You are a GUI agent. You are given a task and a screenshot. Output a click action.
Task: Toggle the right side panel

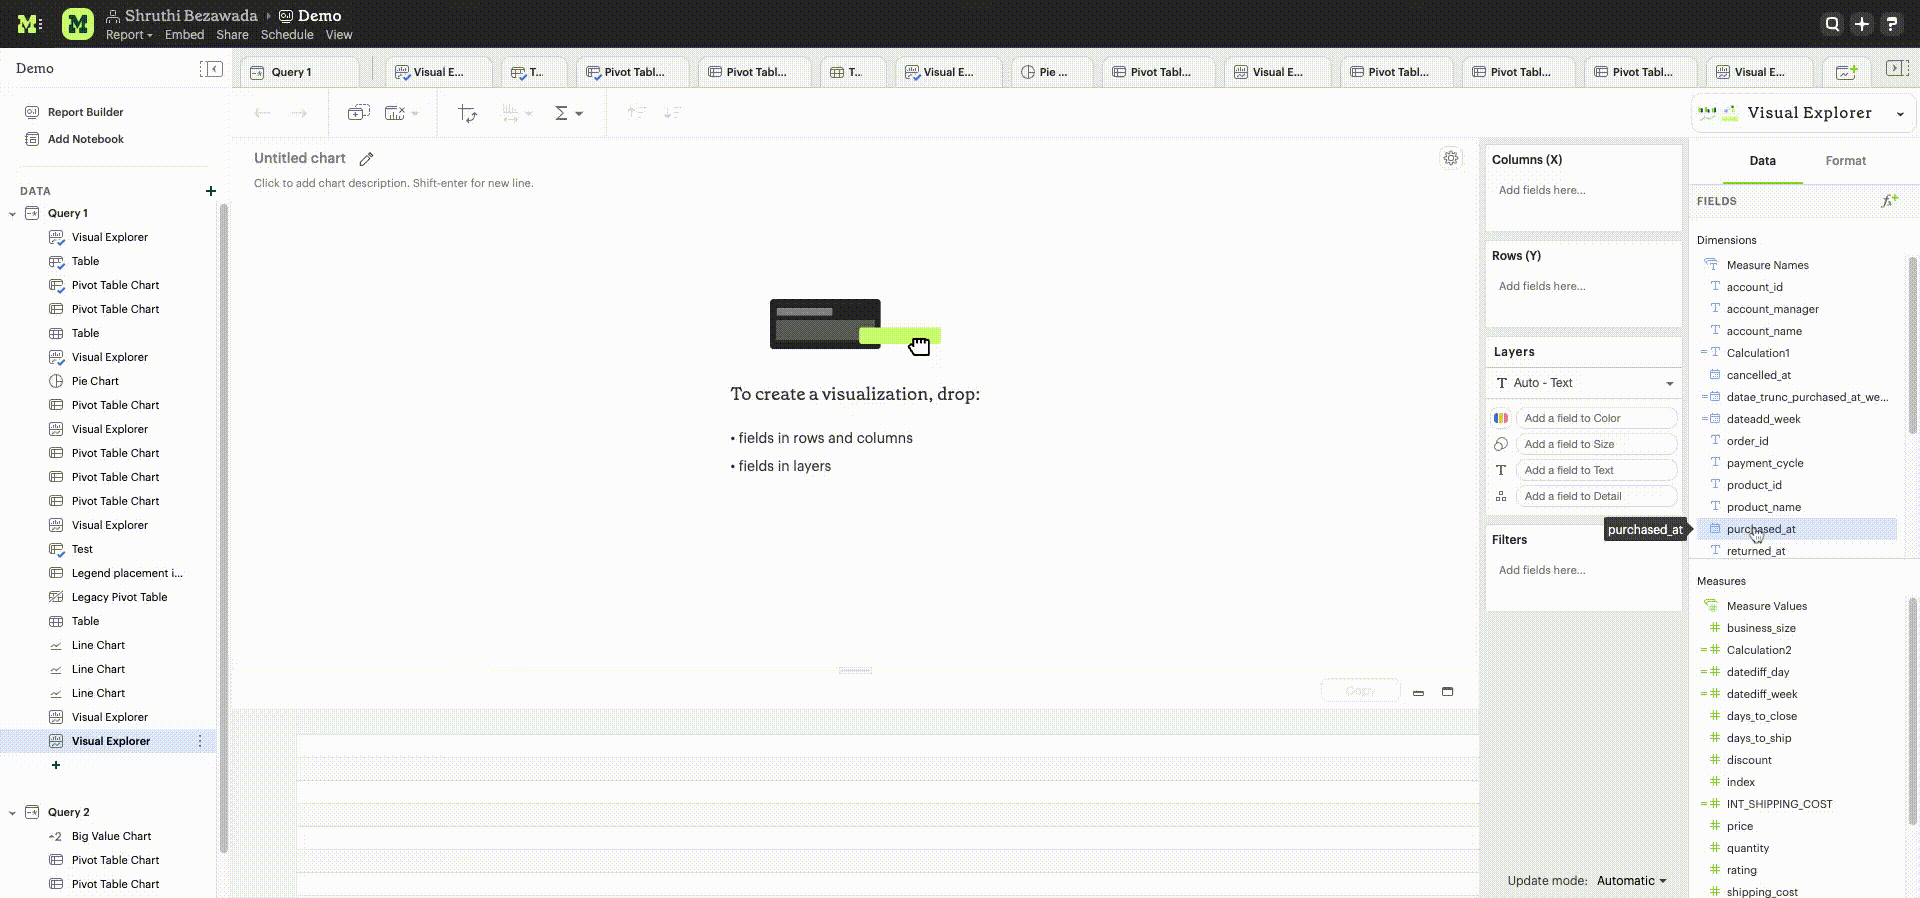pyautogui.click(x=1896, y=69)
